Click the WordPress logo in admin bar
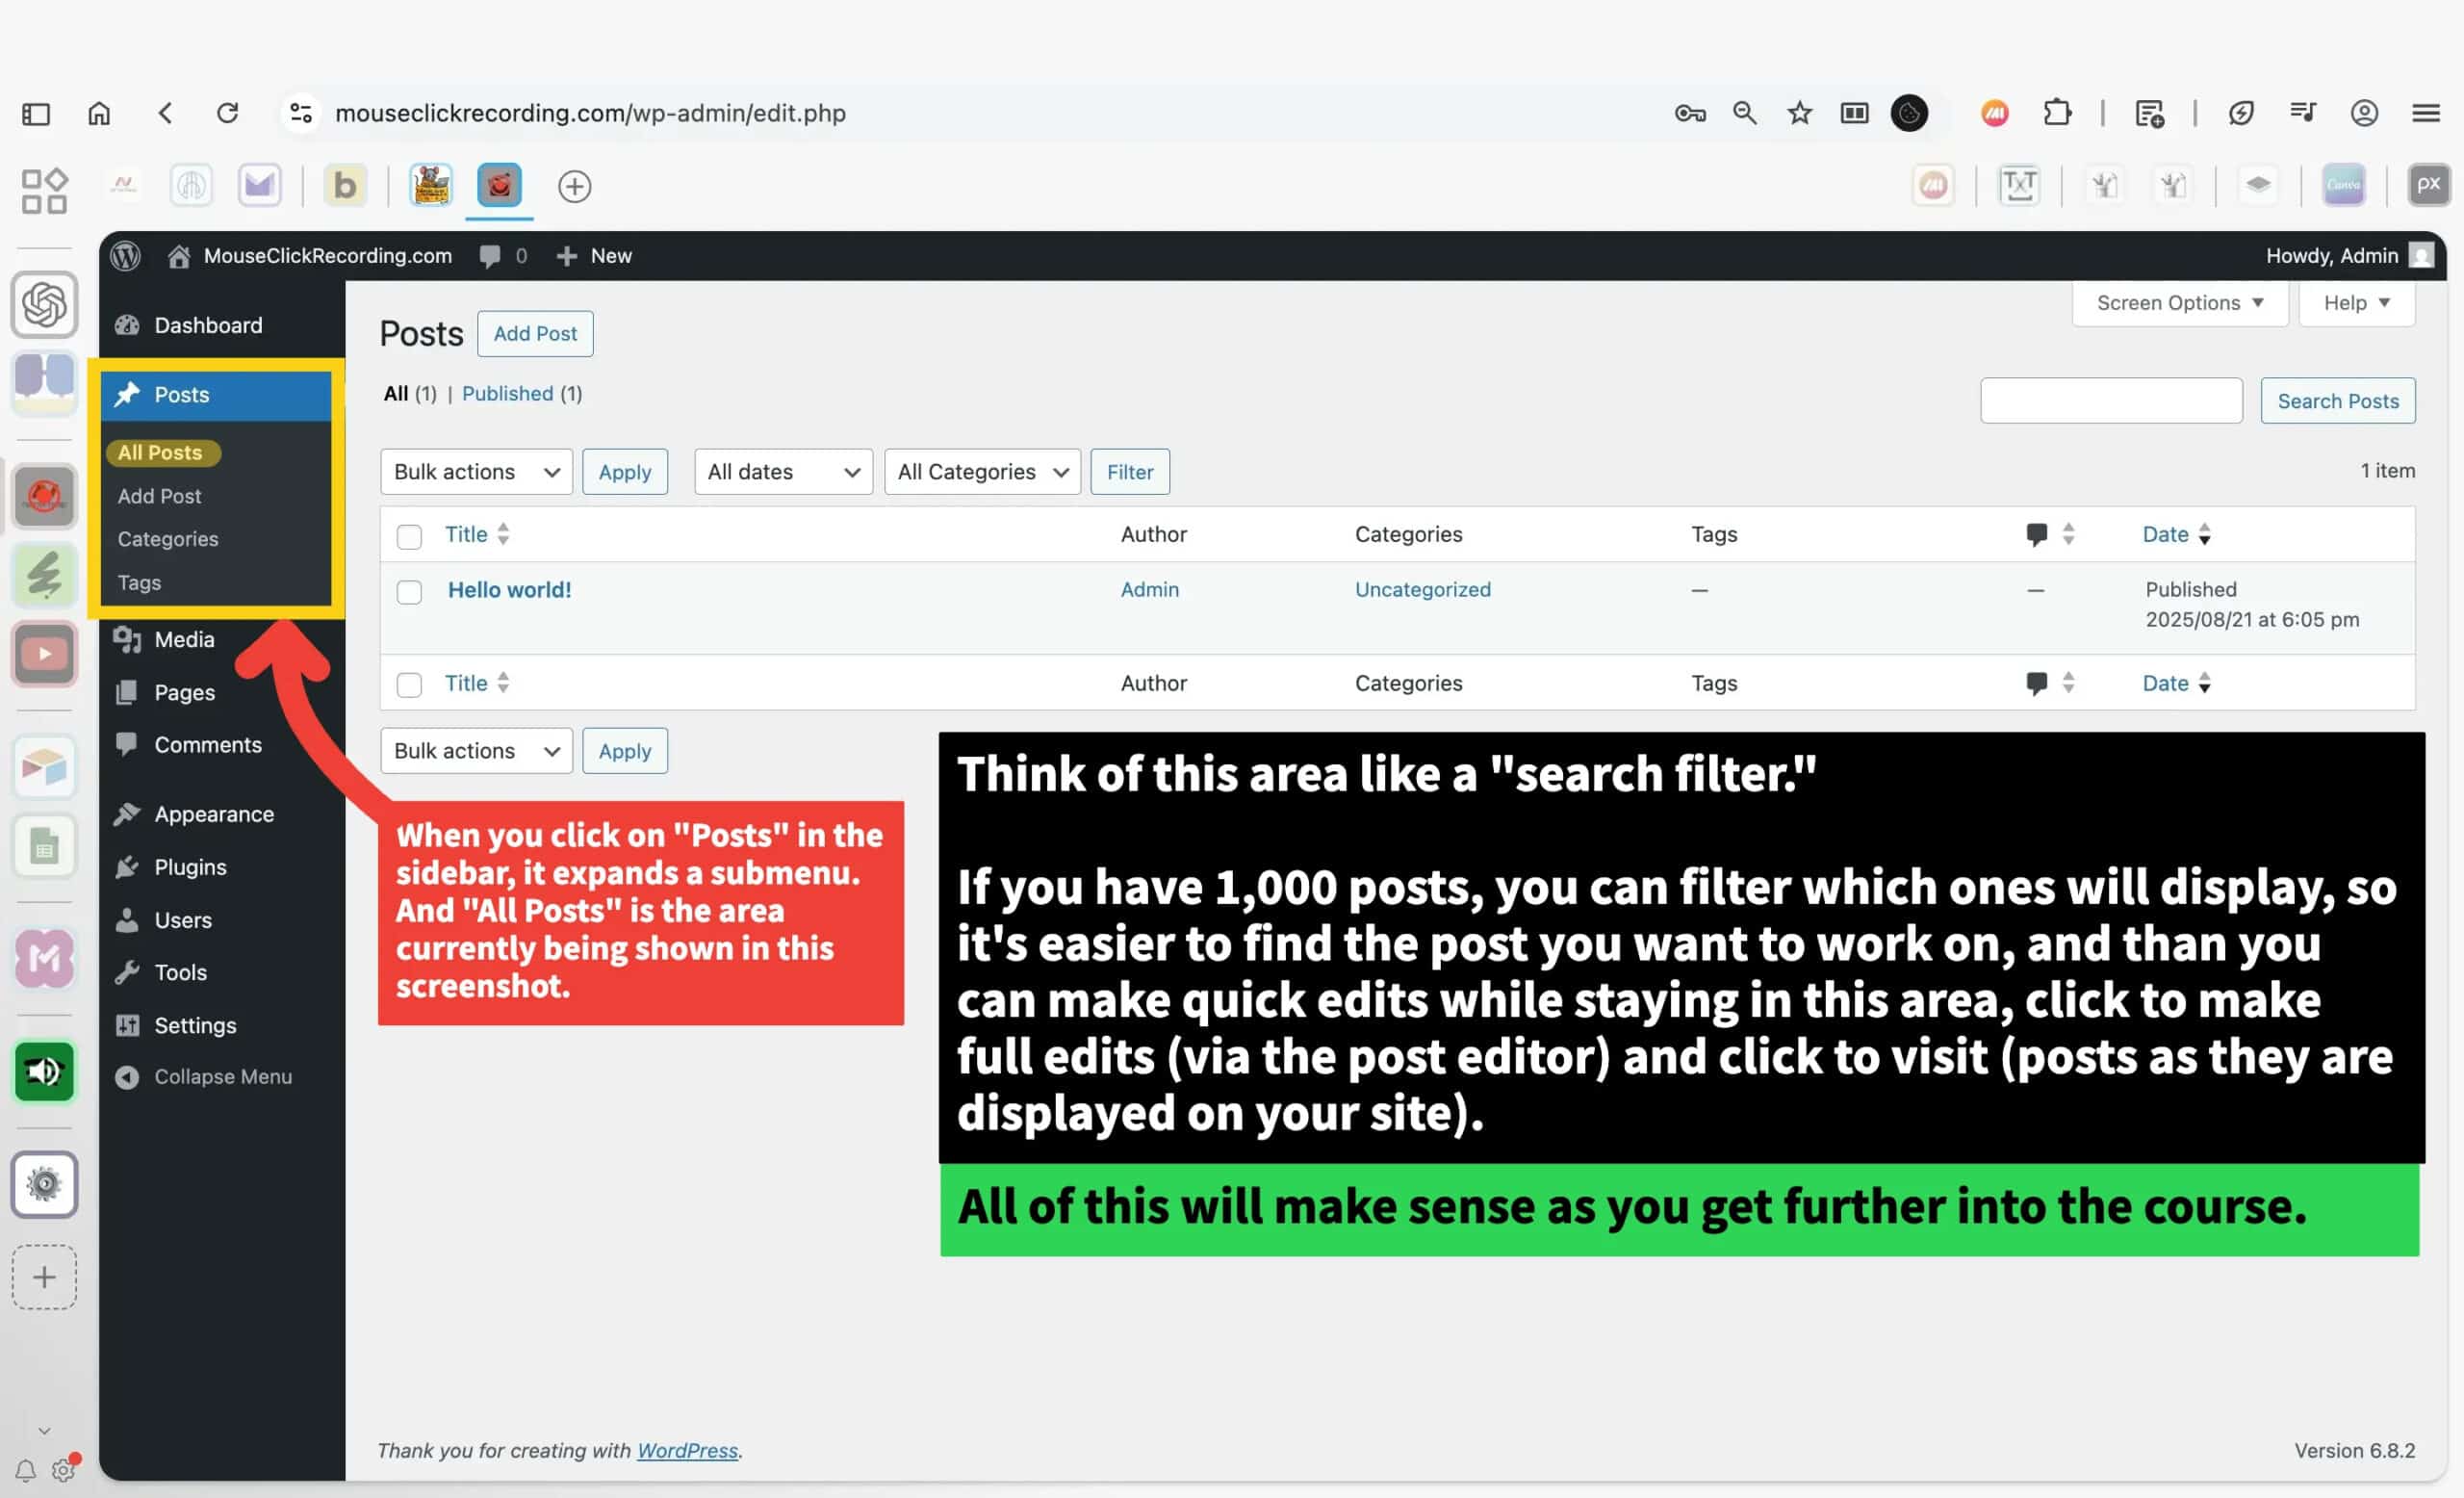 click(125, 256)
